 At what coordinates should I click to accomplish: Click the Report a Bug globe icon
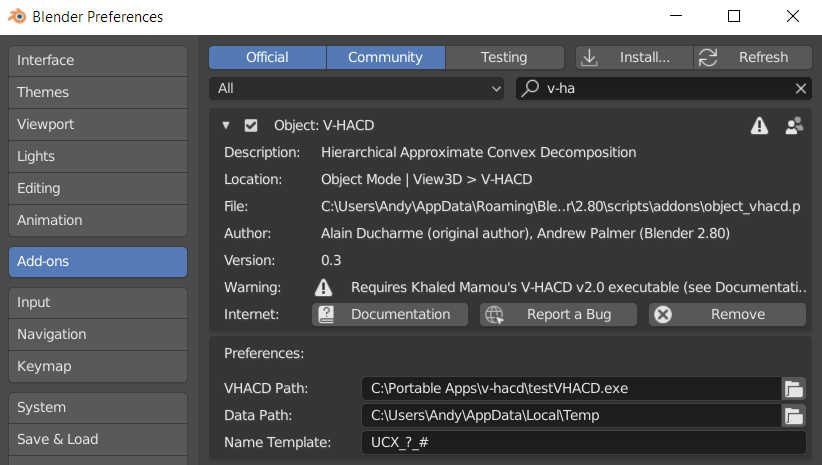pyautogui.click(x=494, y=314)
